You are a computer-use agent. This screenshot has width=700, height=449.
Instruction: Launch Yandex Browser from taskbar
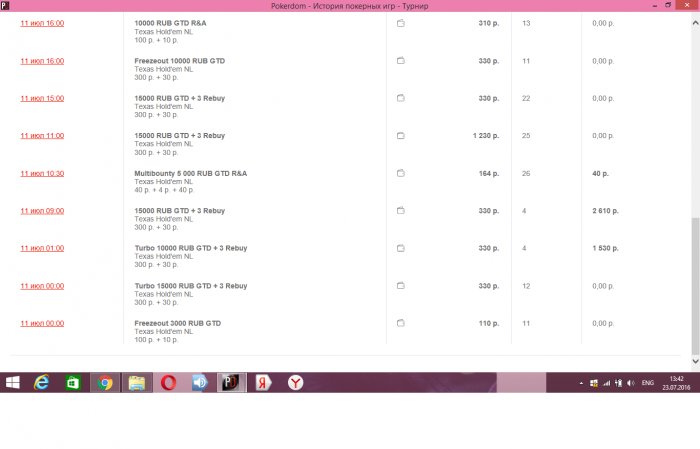click(x=295, y=382)
